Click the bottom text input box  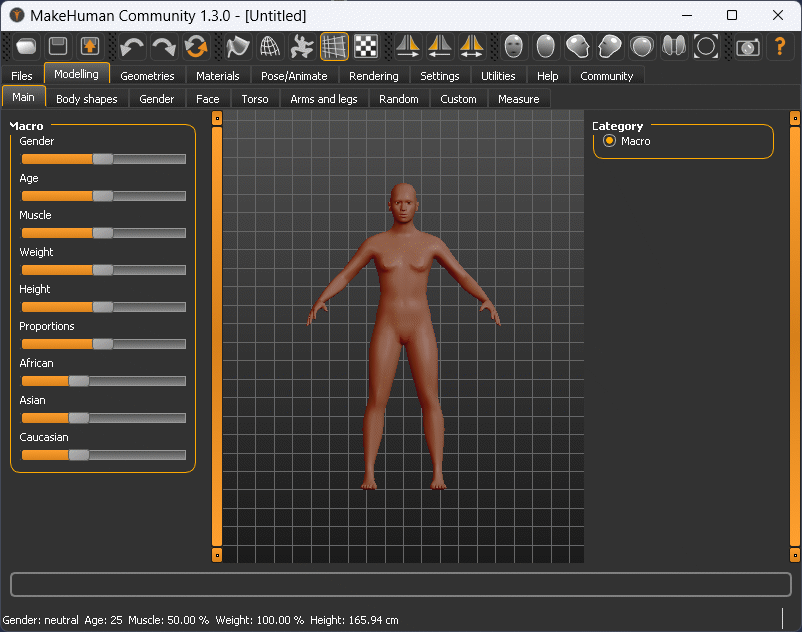click(x=401, y=584)
